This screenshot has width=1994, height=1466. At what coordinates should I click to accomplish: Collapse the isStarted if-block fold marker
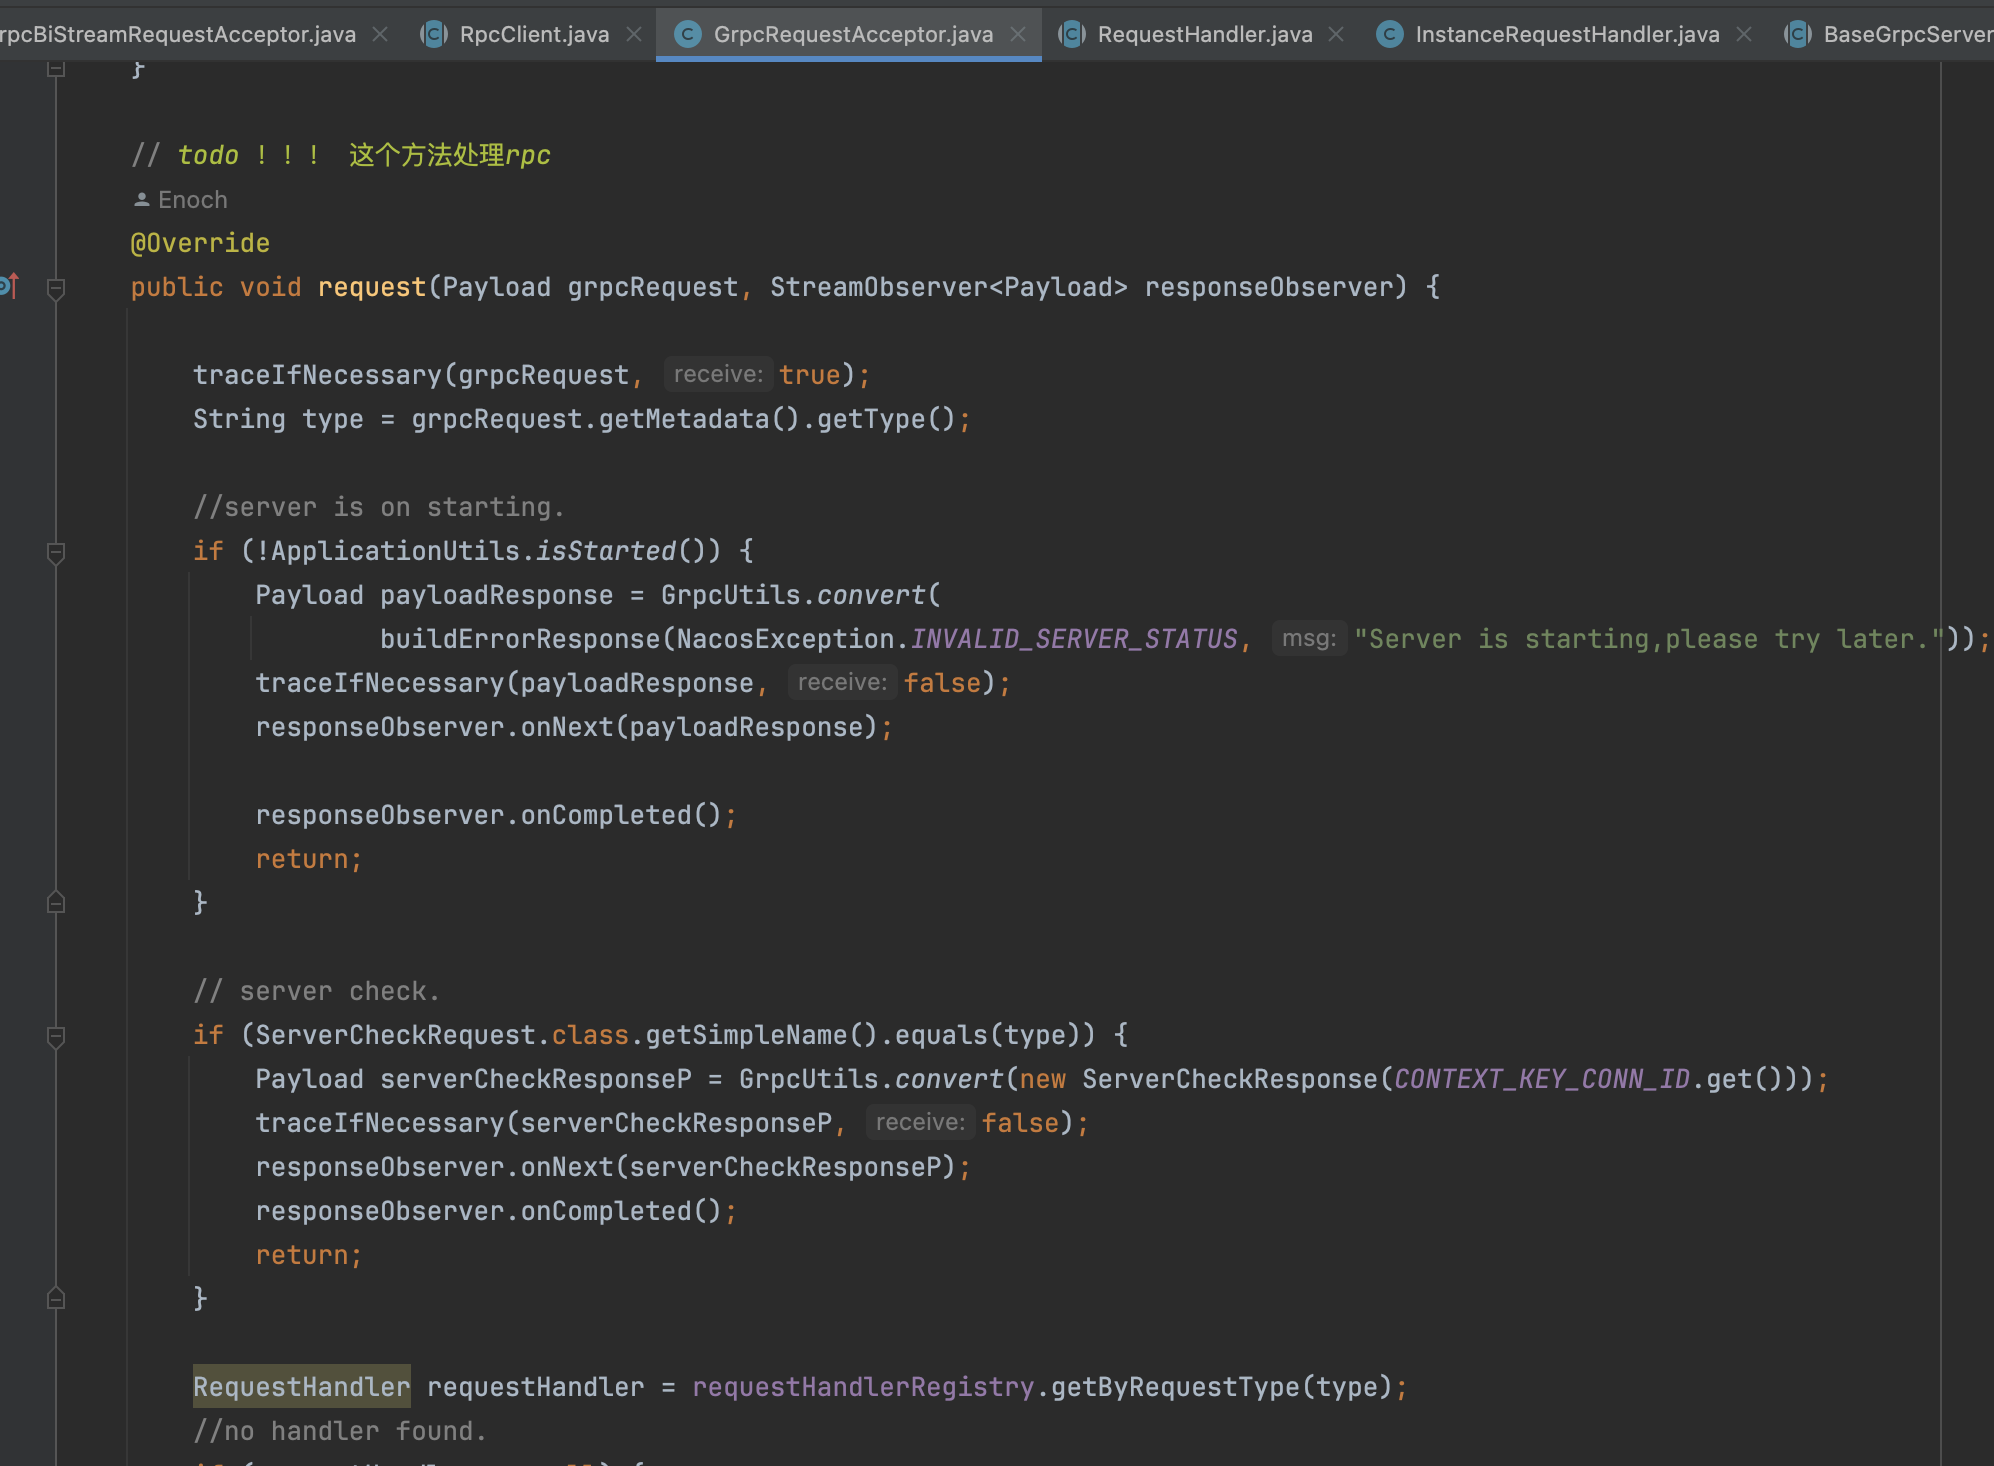[56, 552]
